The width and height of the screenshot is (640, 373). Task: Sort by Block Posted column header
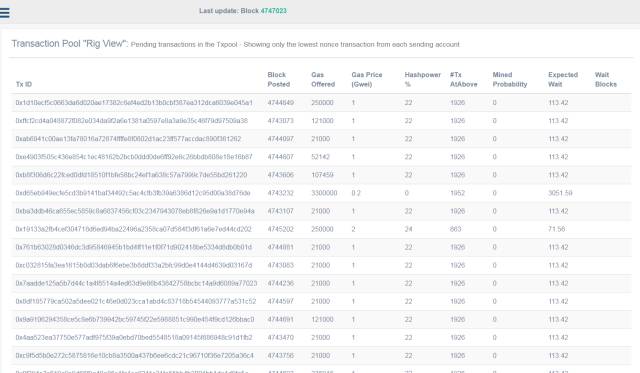(x=279, y=80)
